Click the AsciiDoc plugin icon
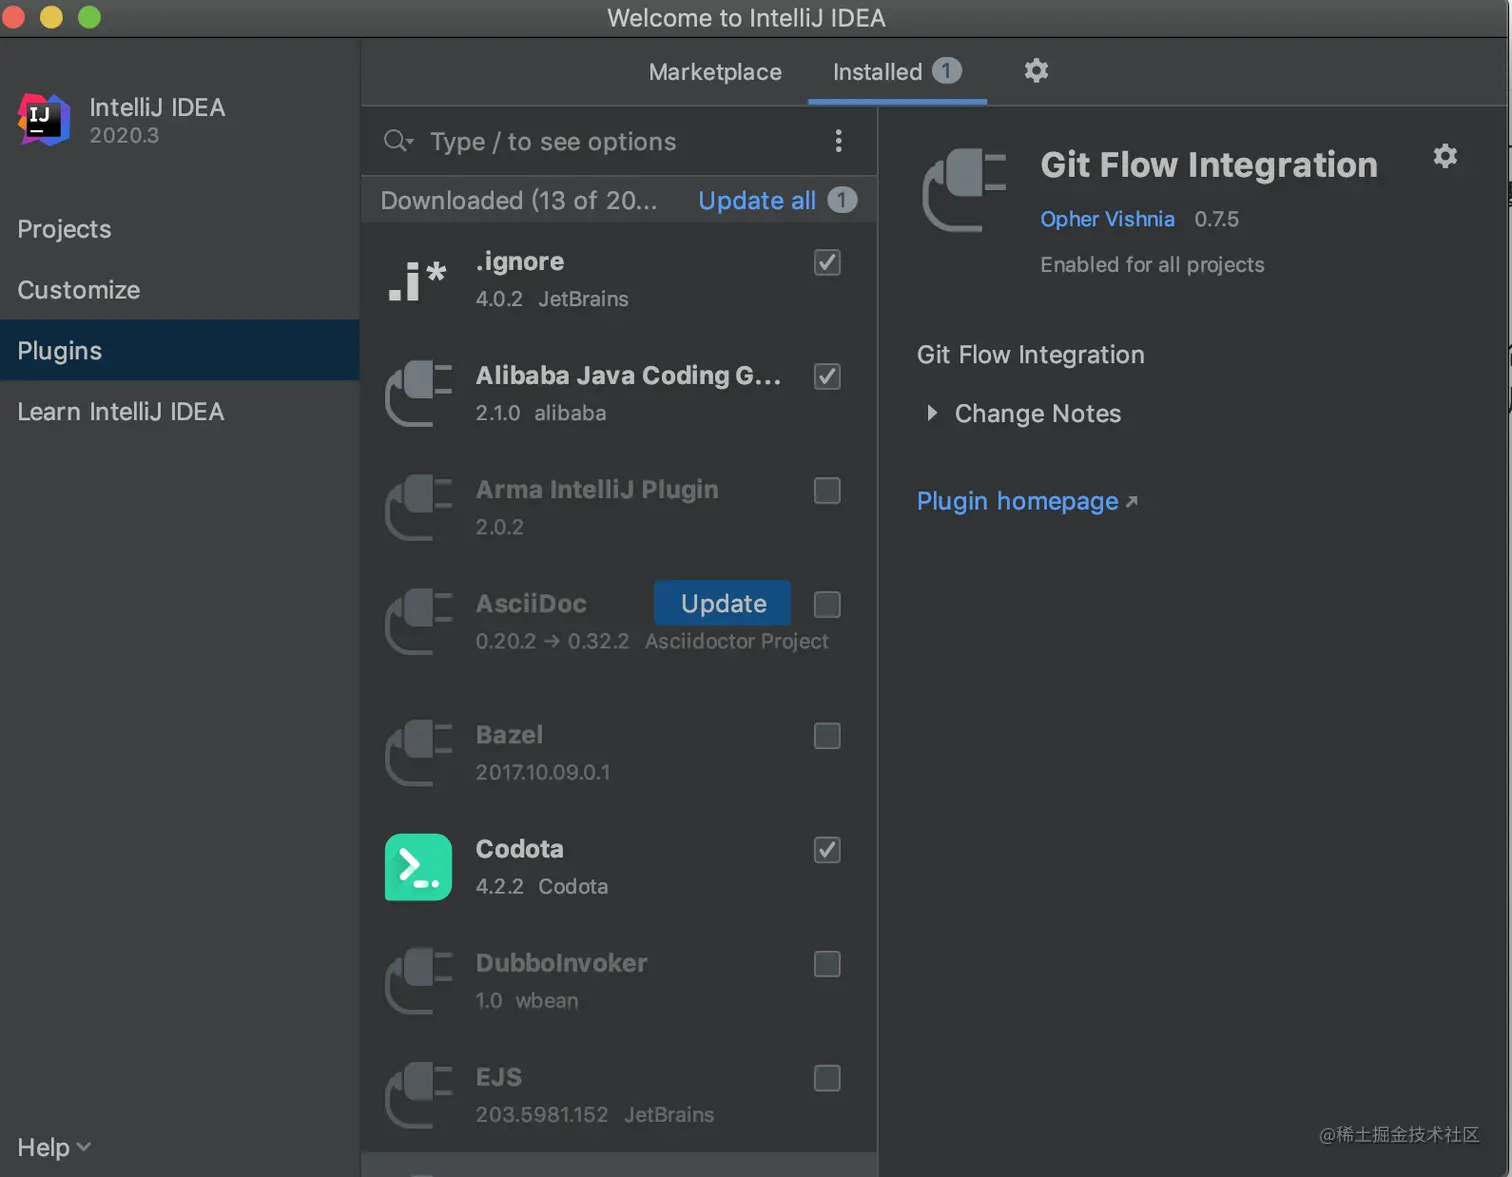1512x1177 pixels. pyautogui.click(x=418, y=622)
